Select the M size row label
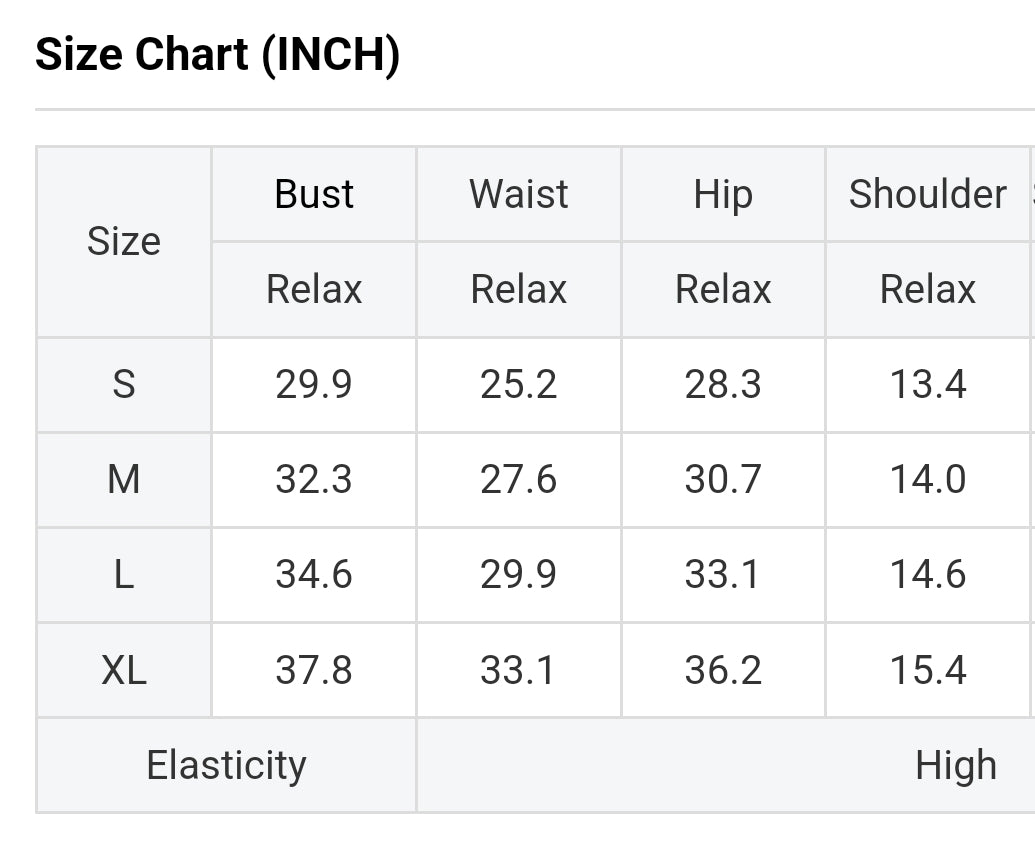This screenshot has width=1035, height=845. click(x=124, y=480)
